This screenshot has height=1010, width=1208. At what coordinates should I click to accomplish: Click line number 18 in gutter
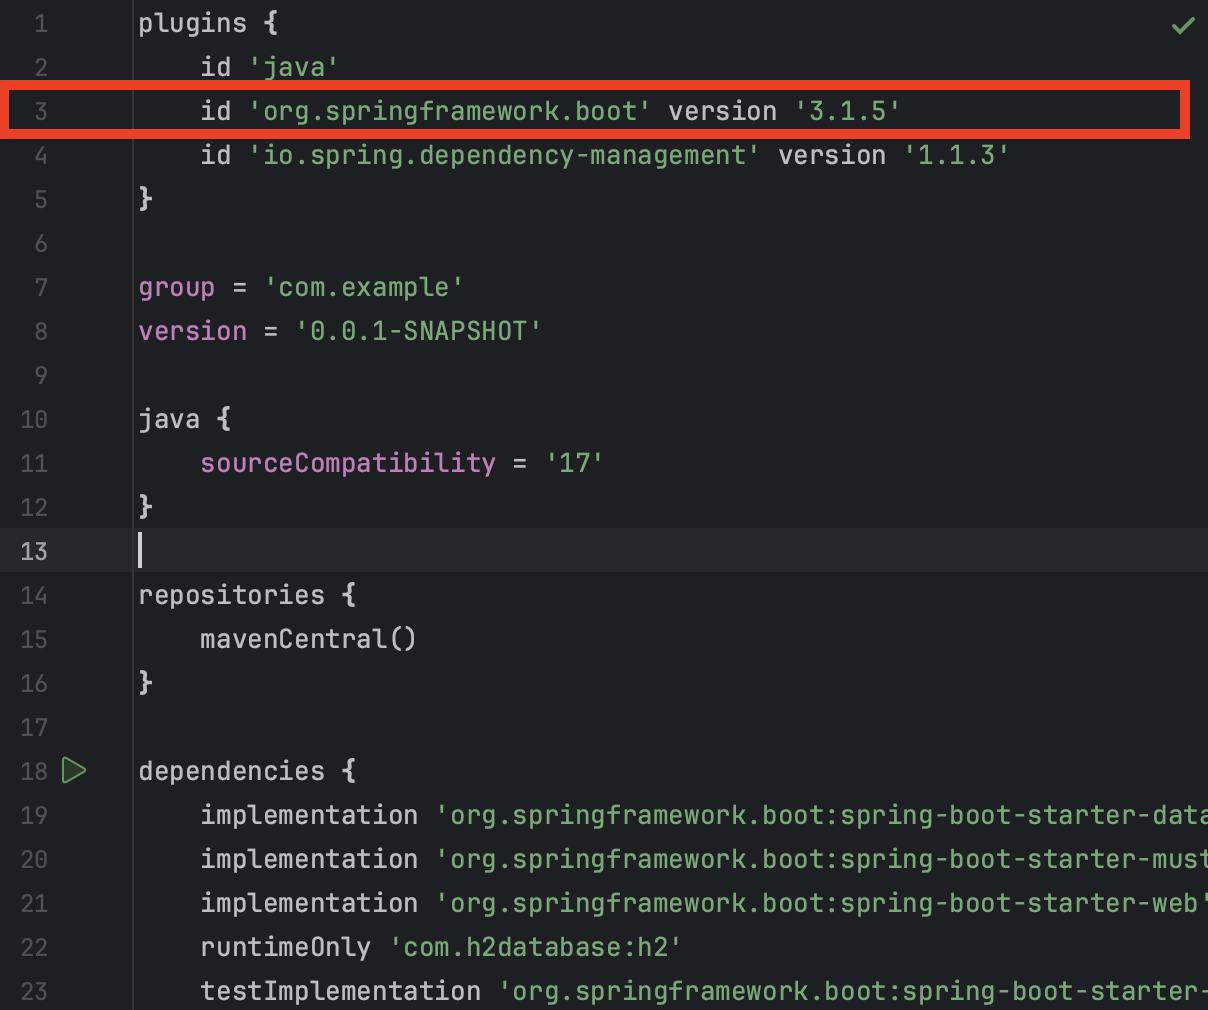34,771
